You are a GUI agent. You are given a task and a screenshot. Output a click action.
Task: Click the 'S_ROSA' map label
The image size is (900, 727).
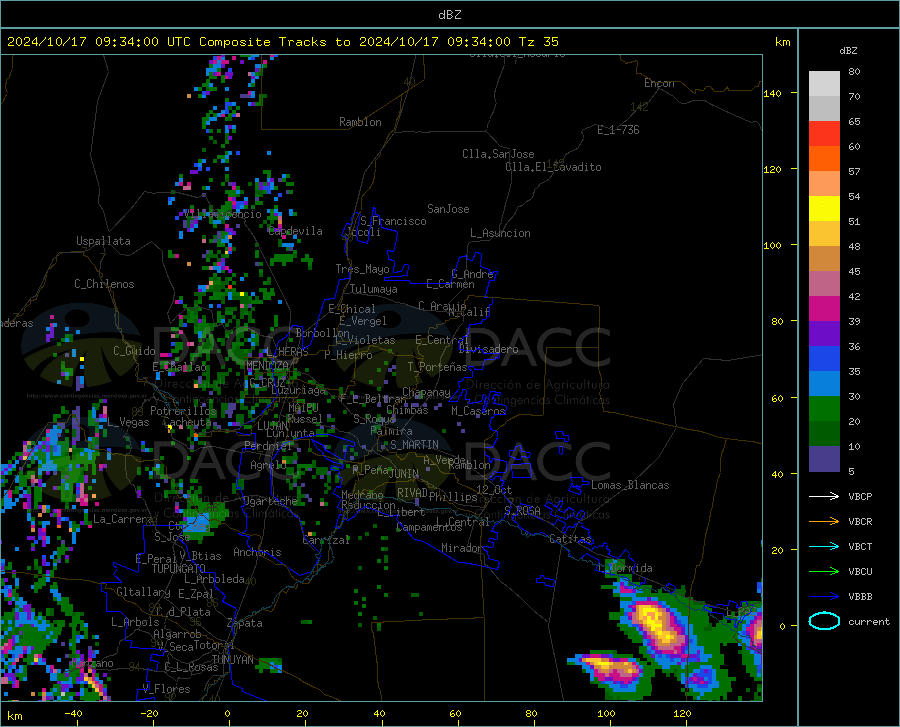click(522, 510)
